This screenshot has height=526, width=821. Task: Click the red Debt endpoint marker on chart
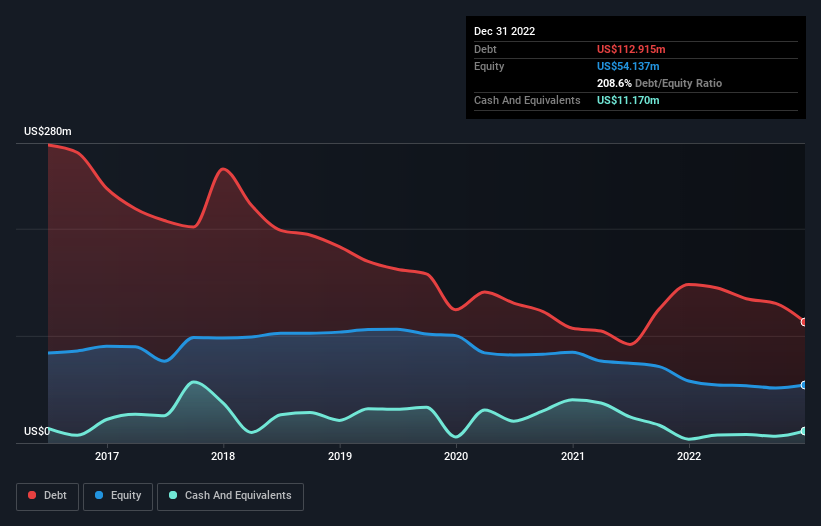804,322
